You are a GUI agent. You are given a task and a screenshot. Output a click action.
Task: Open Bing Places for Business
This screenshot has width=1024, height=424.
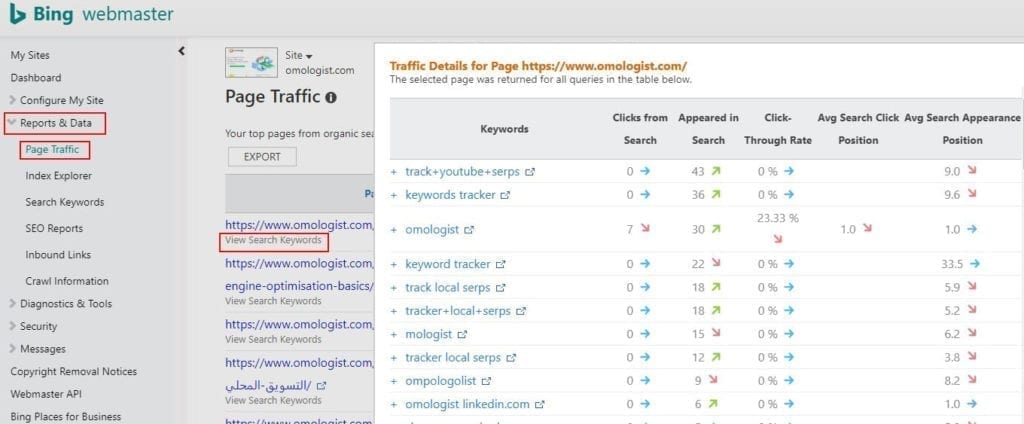tap(66, 417)
